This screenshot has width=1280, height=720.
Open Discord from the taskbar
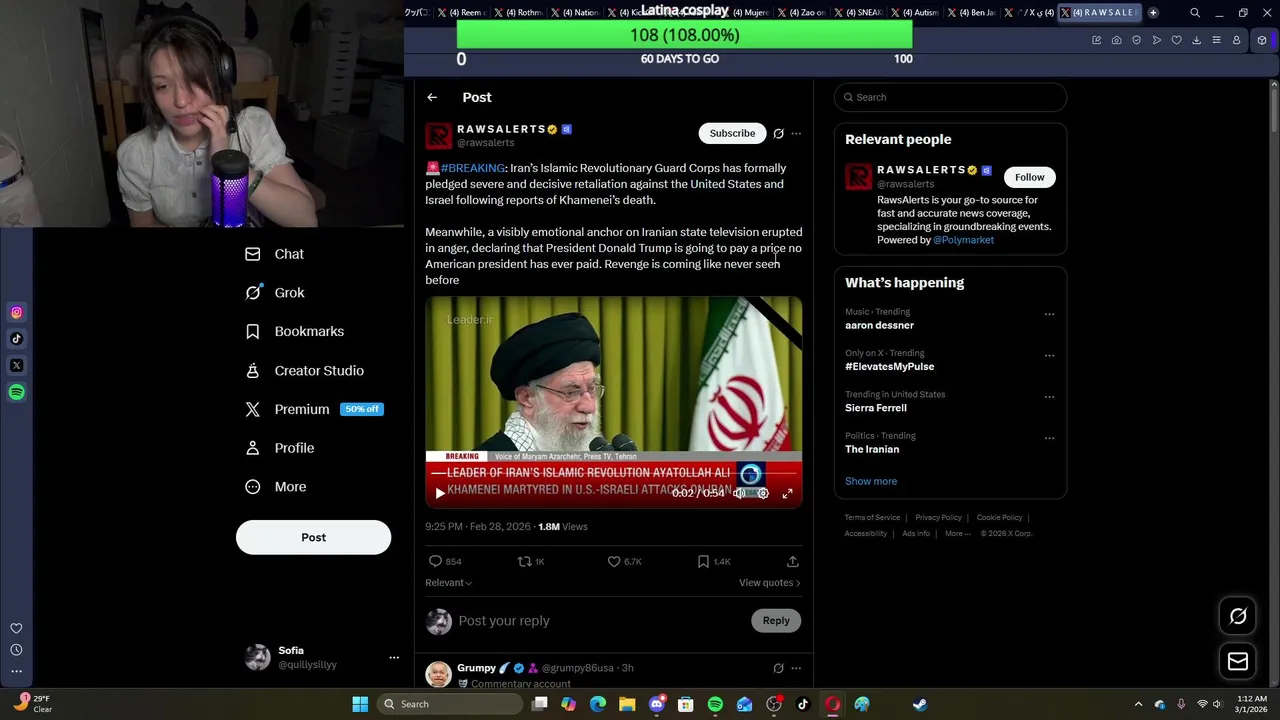point(656,704)
